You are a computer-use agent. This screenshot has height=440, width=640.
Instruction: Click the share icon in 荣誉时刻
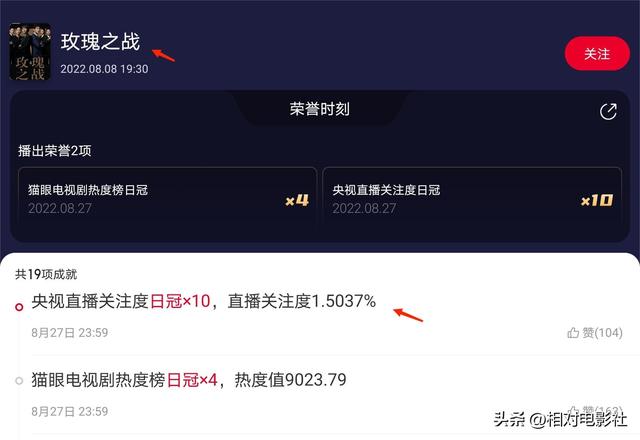pyautogui.click(x=608, y=111)
